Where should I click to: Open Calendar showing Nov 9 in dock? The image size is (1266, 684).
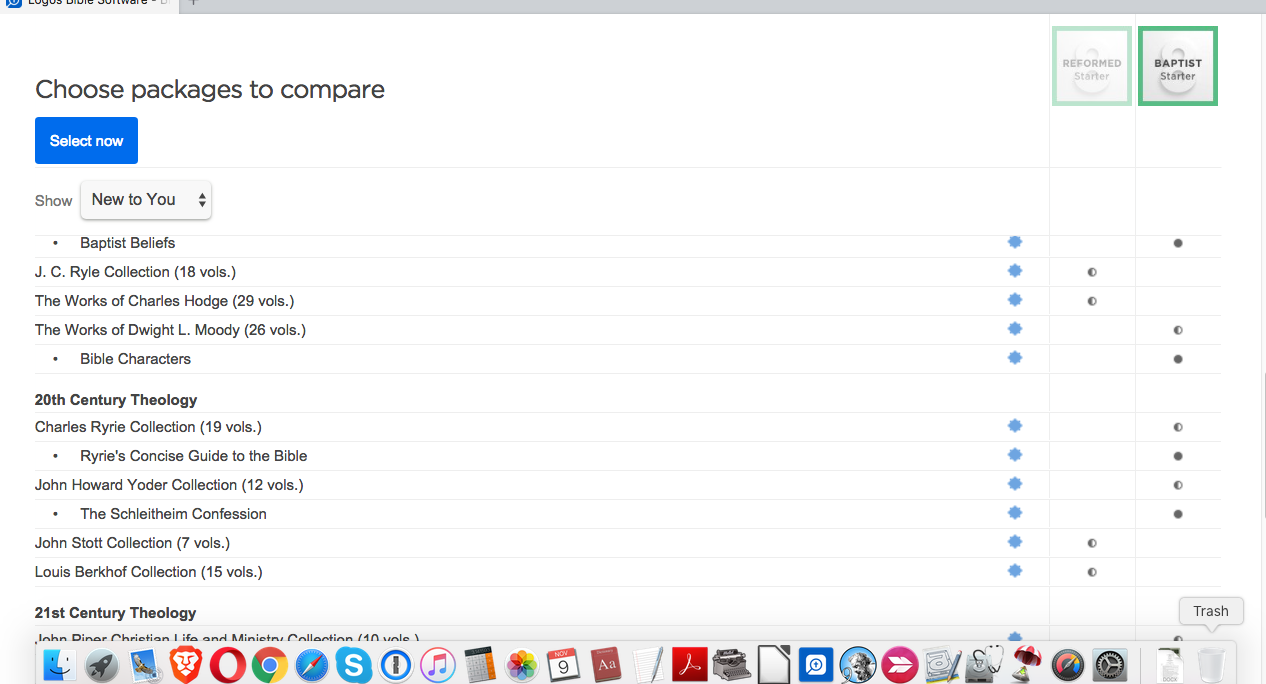564,664
